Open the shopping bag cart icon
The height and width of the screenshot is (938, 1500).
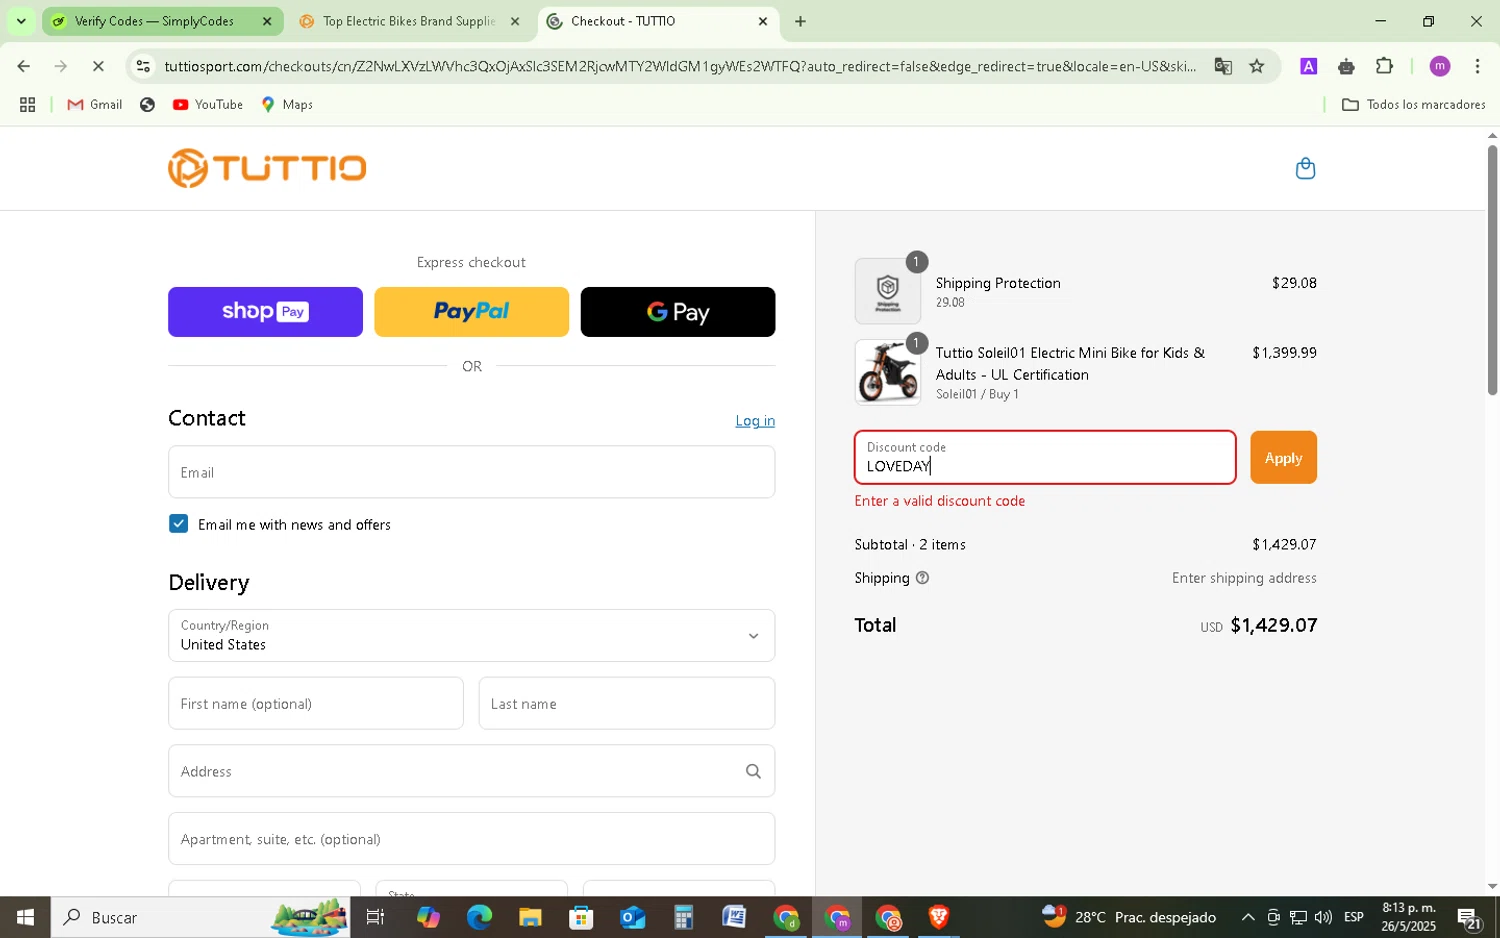(x=1305, y=168)
